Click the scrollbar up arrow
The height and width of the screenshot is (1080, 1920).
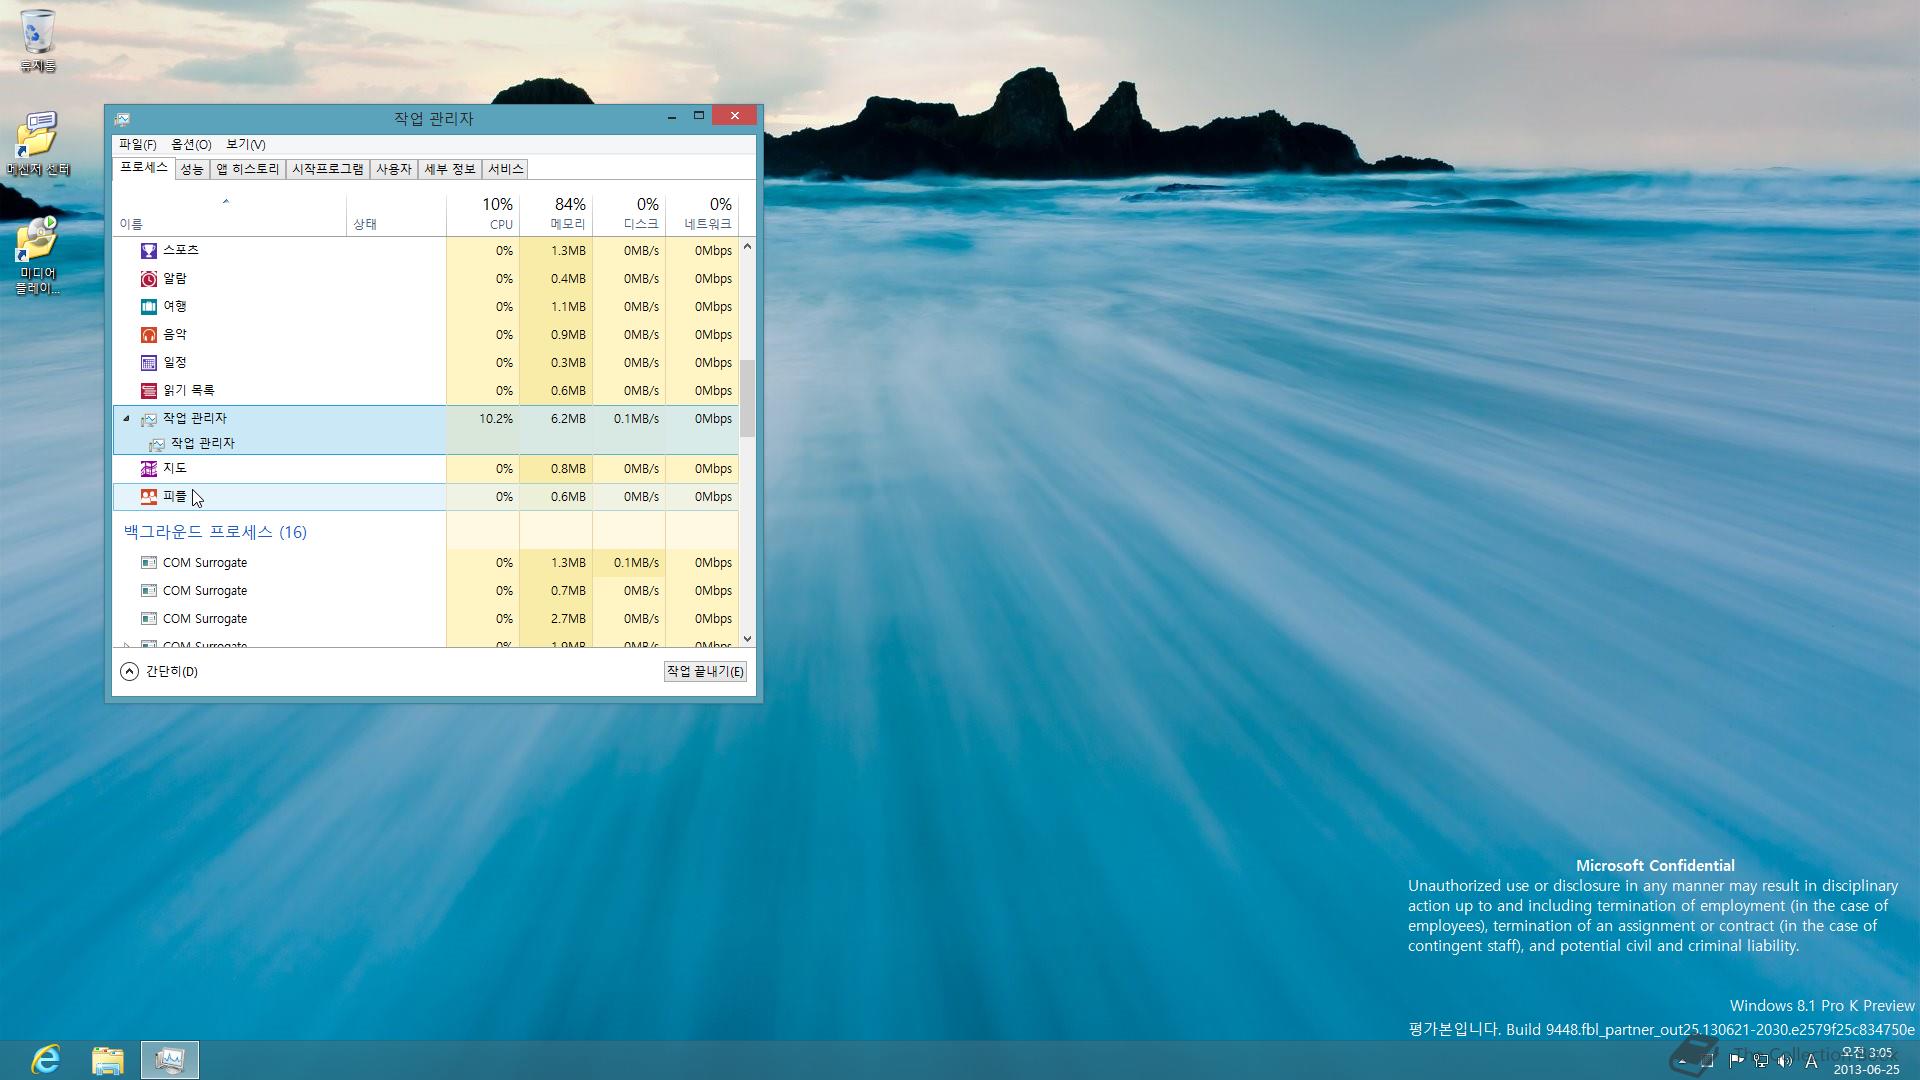pyautogui.click(x=747, y=246)
